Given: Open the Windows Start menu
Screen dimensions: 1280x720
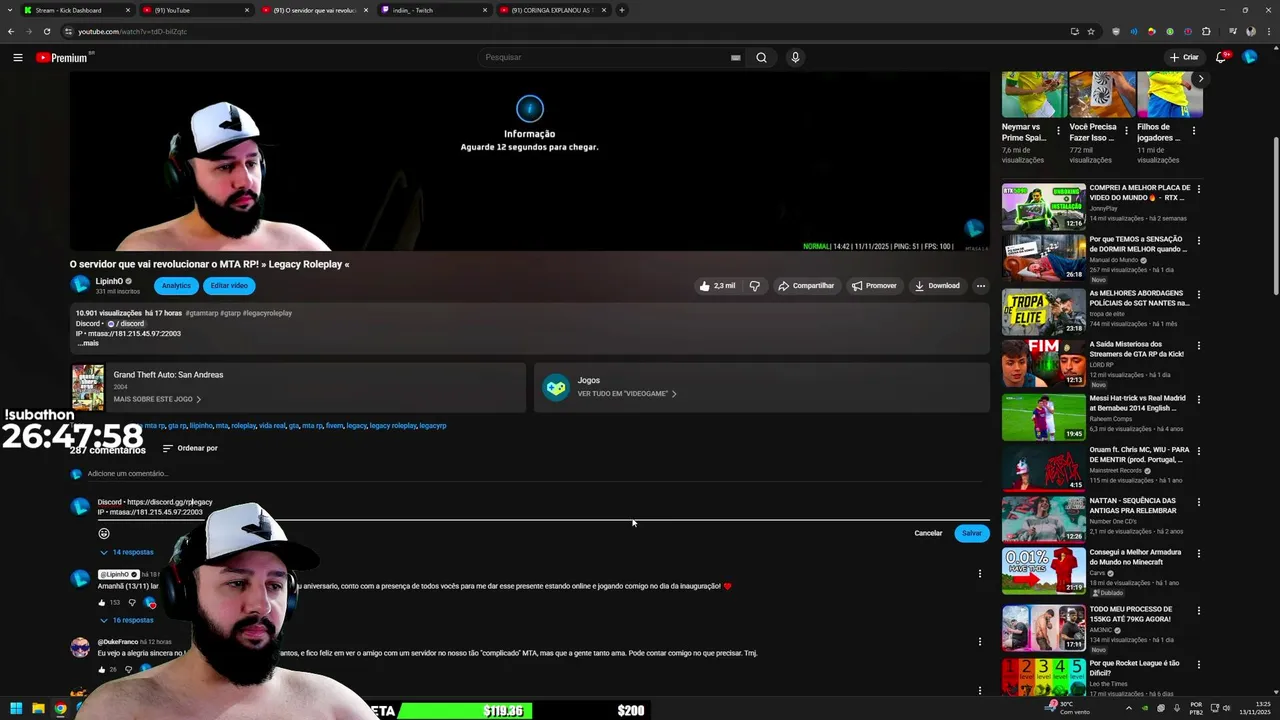Looking at the screenshot, I should click(16, 709).
